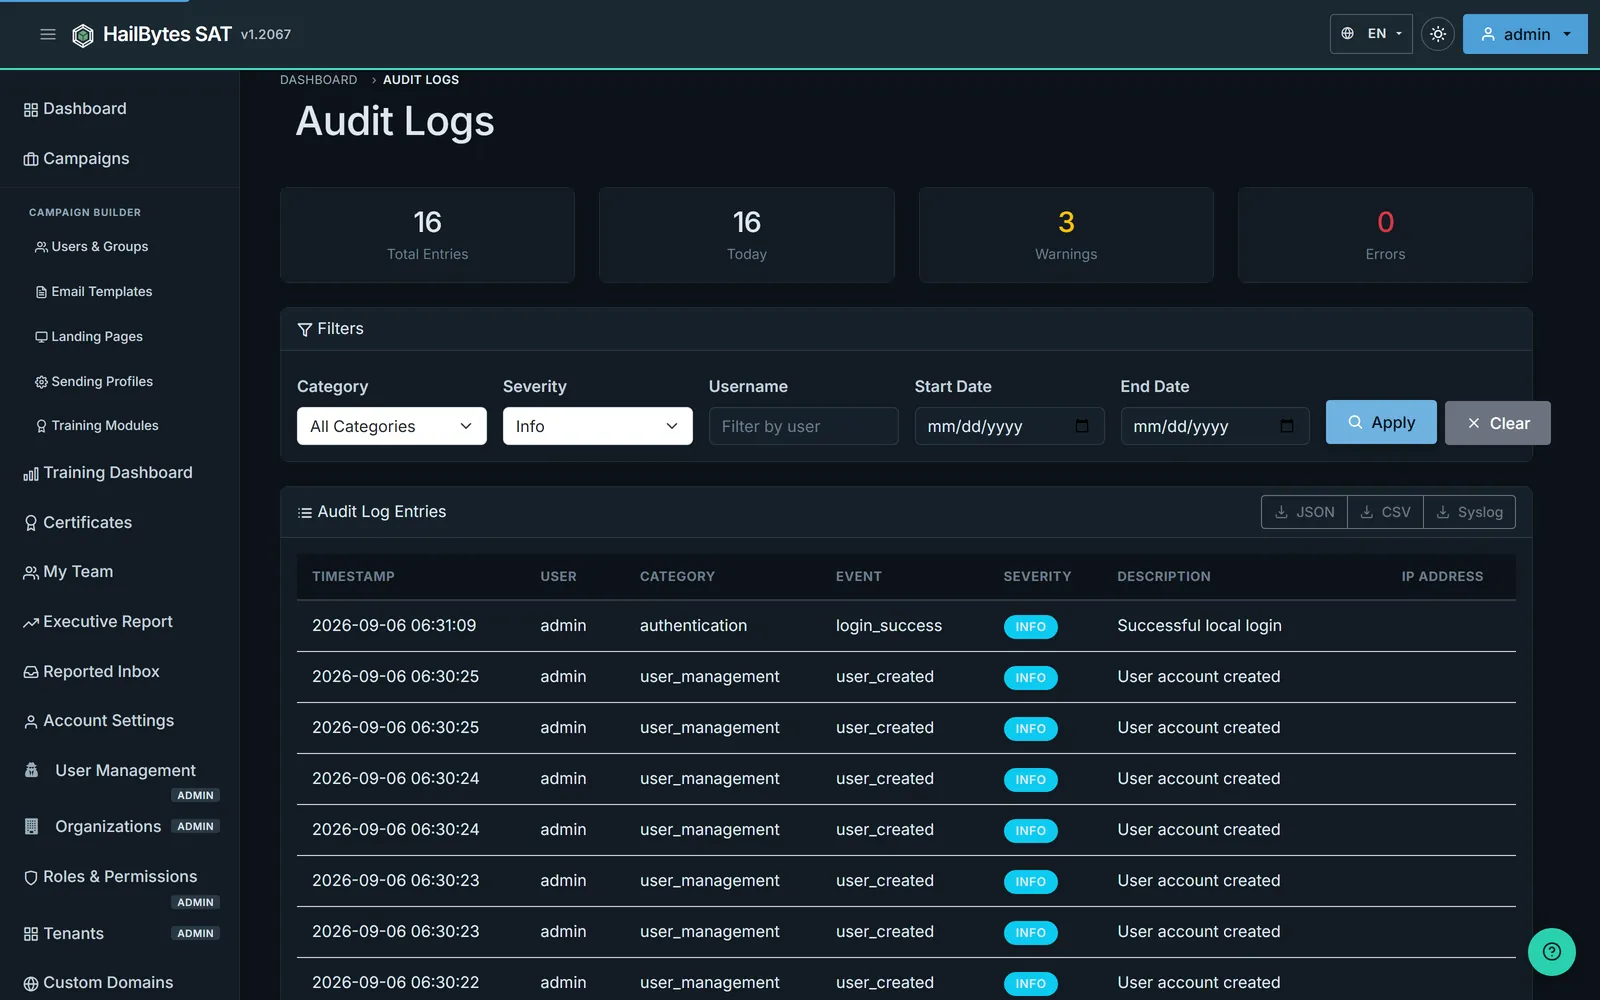This screenshot has height=1000, width=1600.
Task: Click the Warnings stat card
Action: pos(1066,235)
